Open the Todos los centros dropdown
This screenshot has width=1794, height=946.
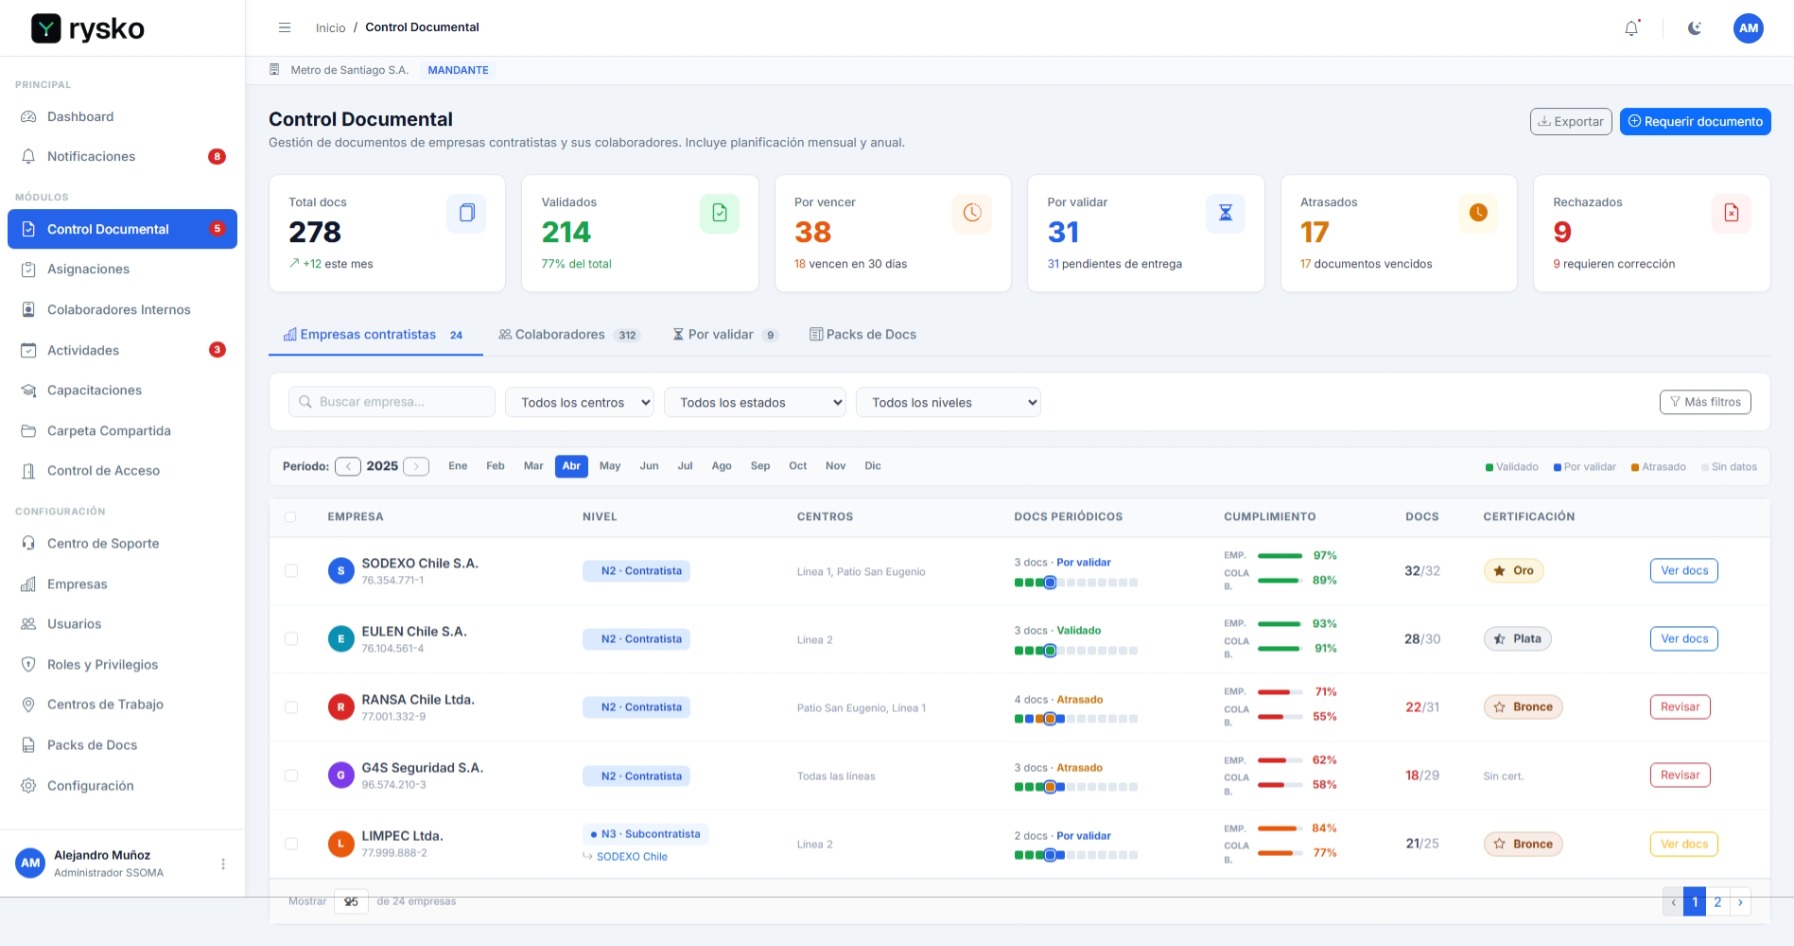(x=580, y=402)
